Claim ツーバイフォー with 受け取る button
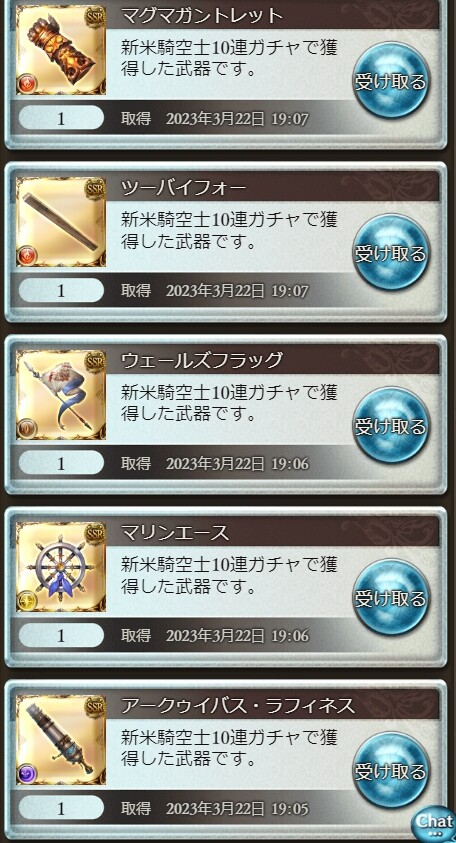This screenshot has height=843, width=456. click(391, 253)
